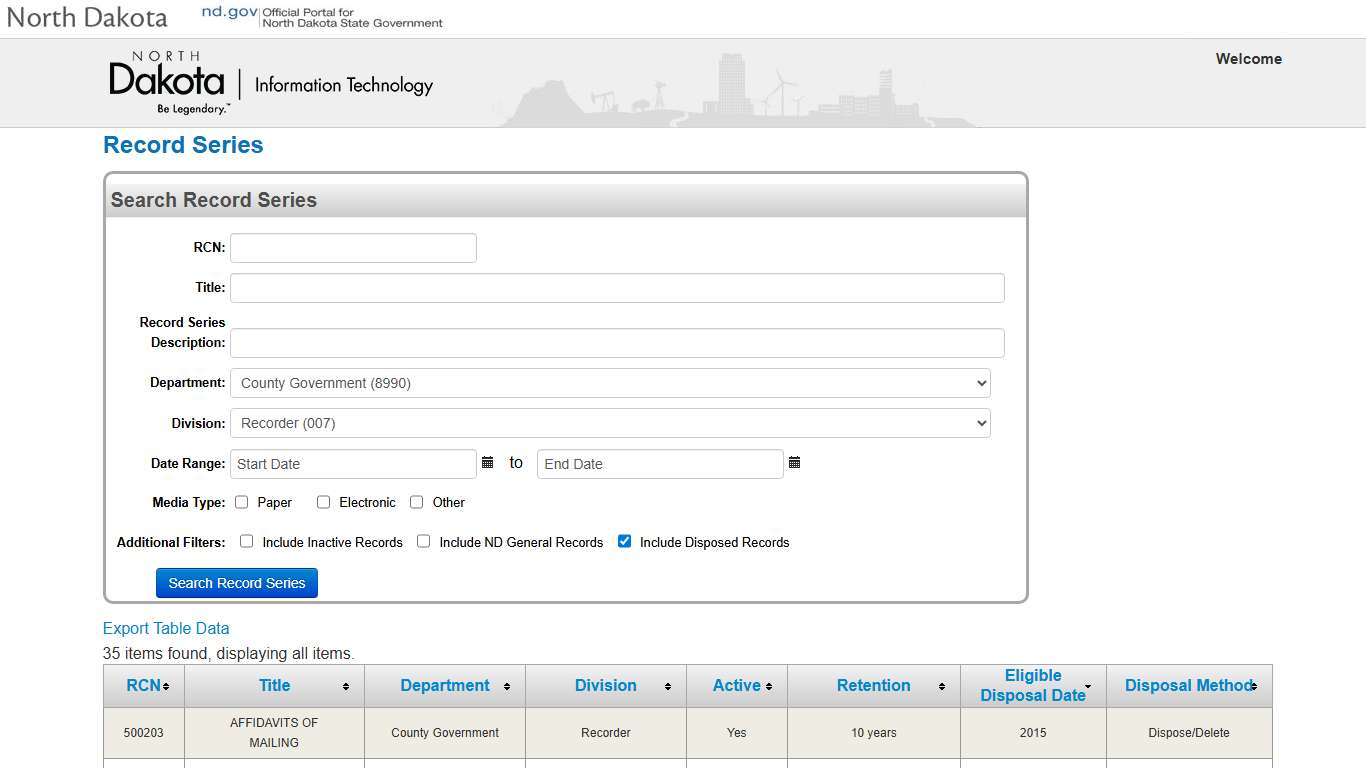
Task: Check the Electronic media type option
Action: 323,501
